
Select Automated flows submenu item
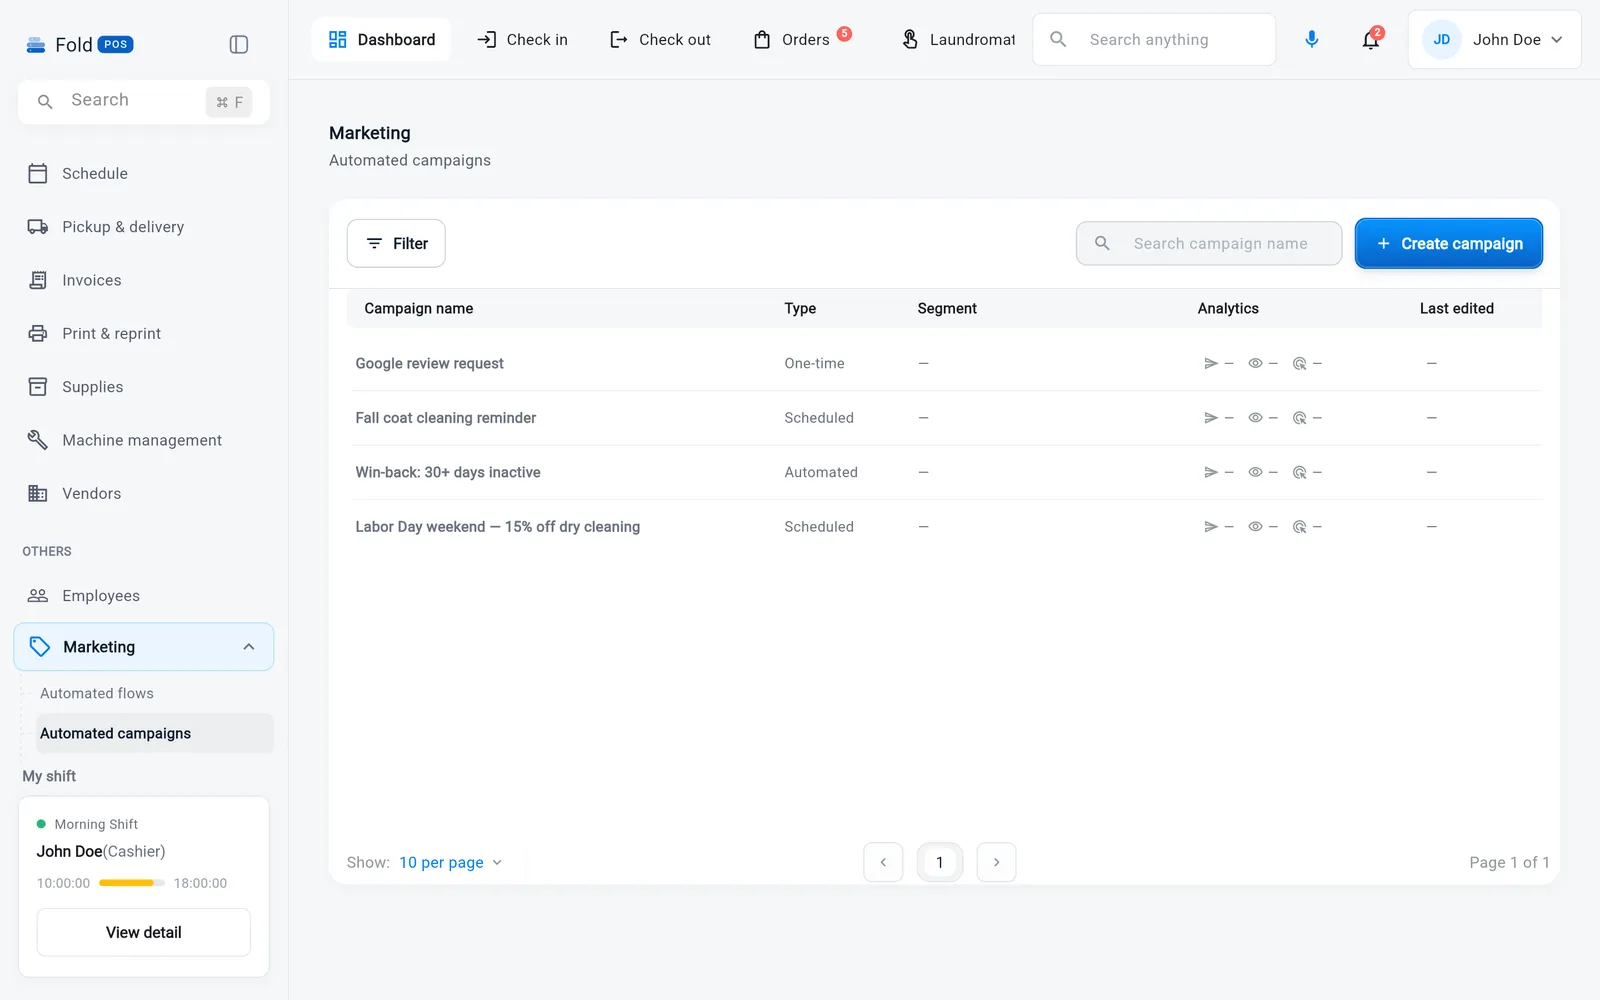(97, 693)
